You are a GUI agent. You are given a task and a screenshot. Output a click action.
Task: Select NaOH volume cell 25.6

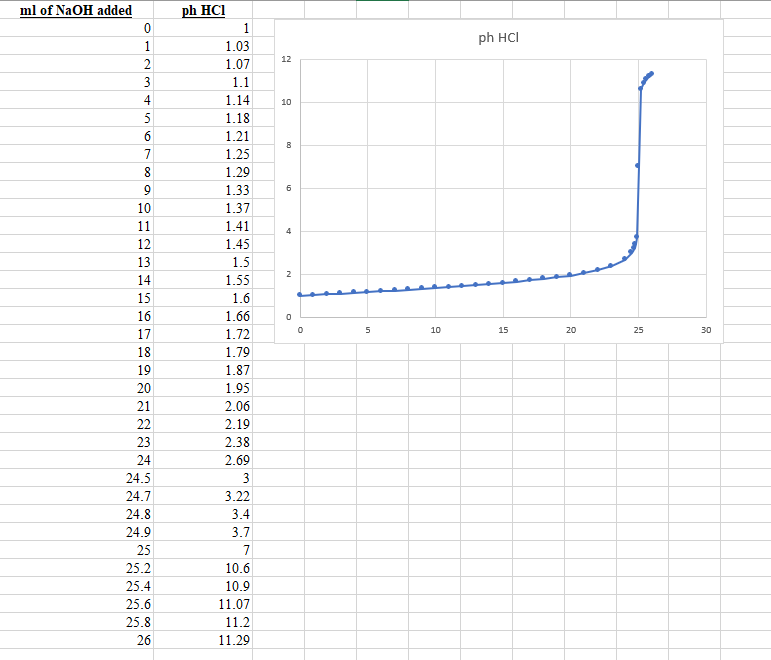pos(76,604)
